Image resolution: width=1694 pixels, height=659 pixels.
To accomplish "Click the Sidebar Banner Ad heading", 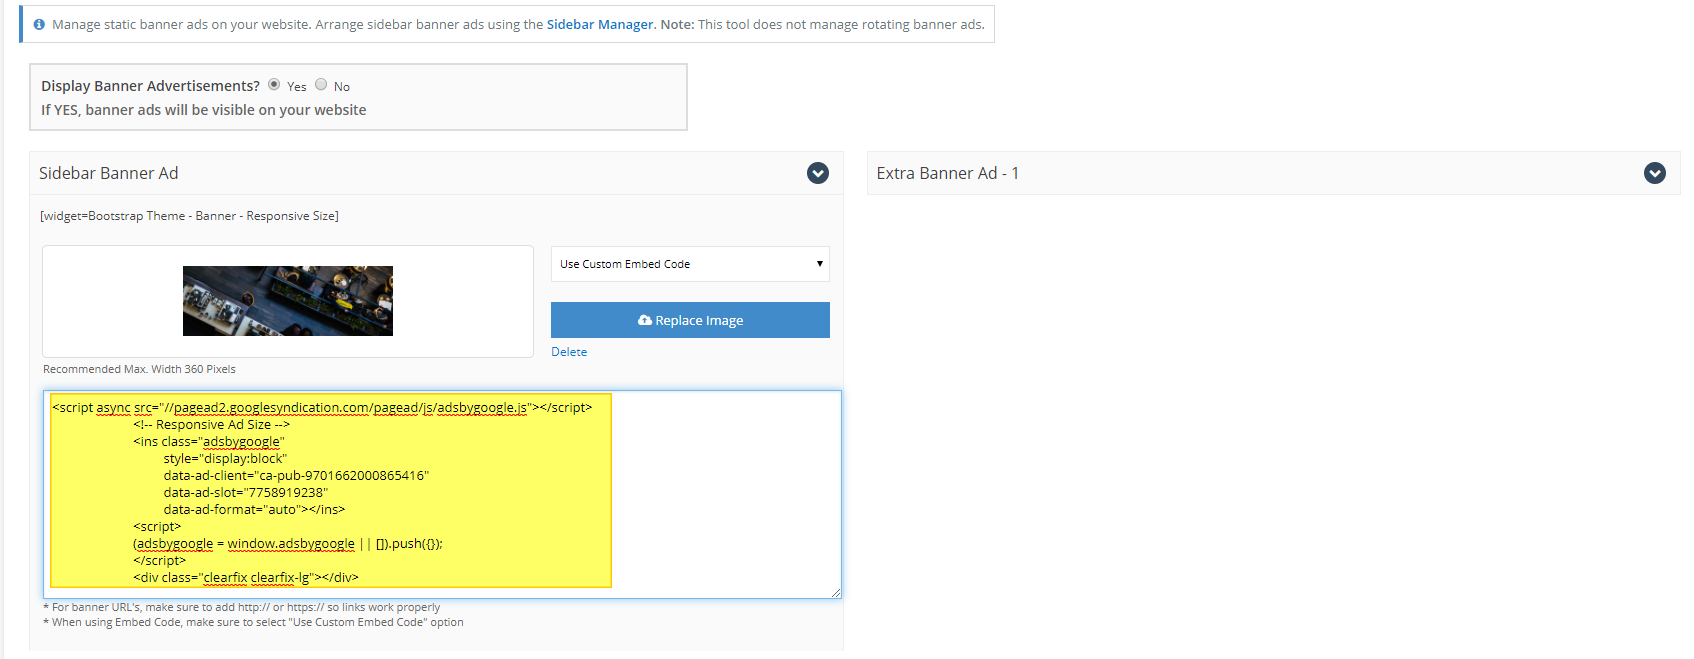I will click(x=109, y=173).
